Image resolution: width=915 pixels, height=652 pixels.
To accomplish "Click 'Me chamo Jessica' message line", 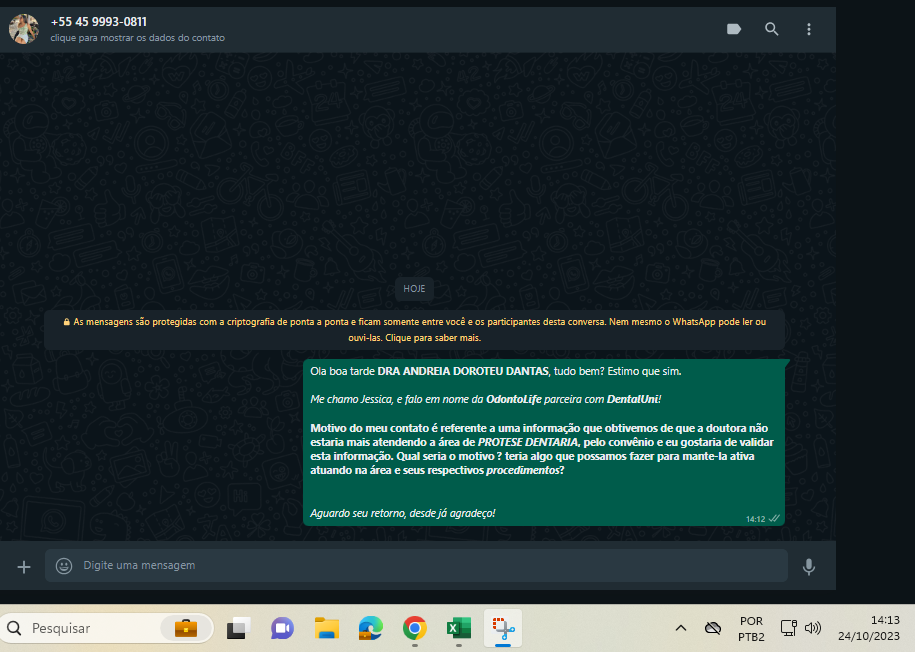I will click(x=486, y=399).
